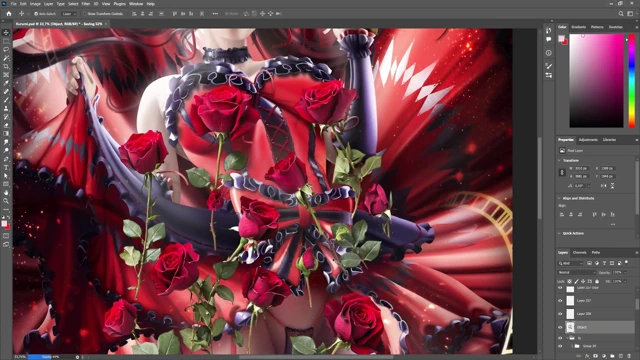Select the Eraser tool
Screen dimensions: 640x360
[6, 125]
